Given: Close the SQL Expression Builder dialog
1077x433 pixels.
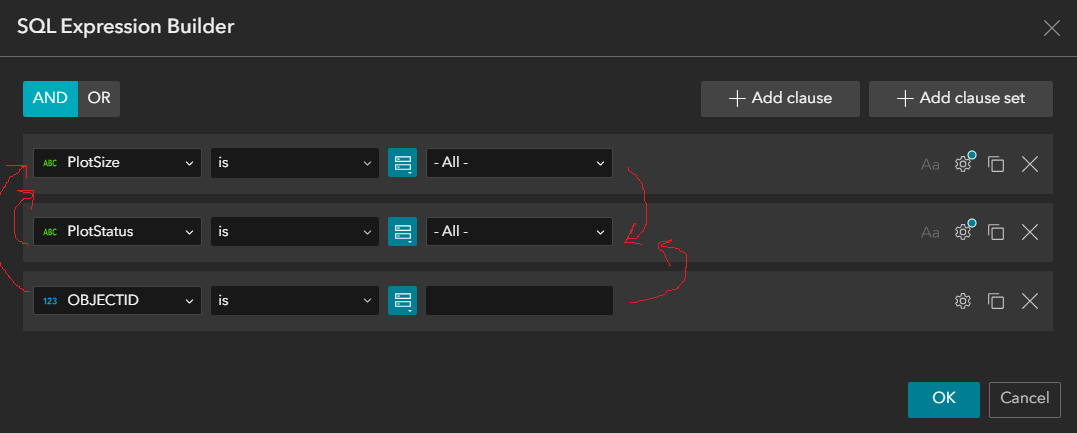Looking at the screenshot, I should (1051, 28).
